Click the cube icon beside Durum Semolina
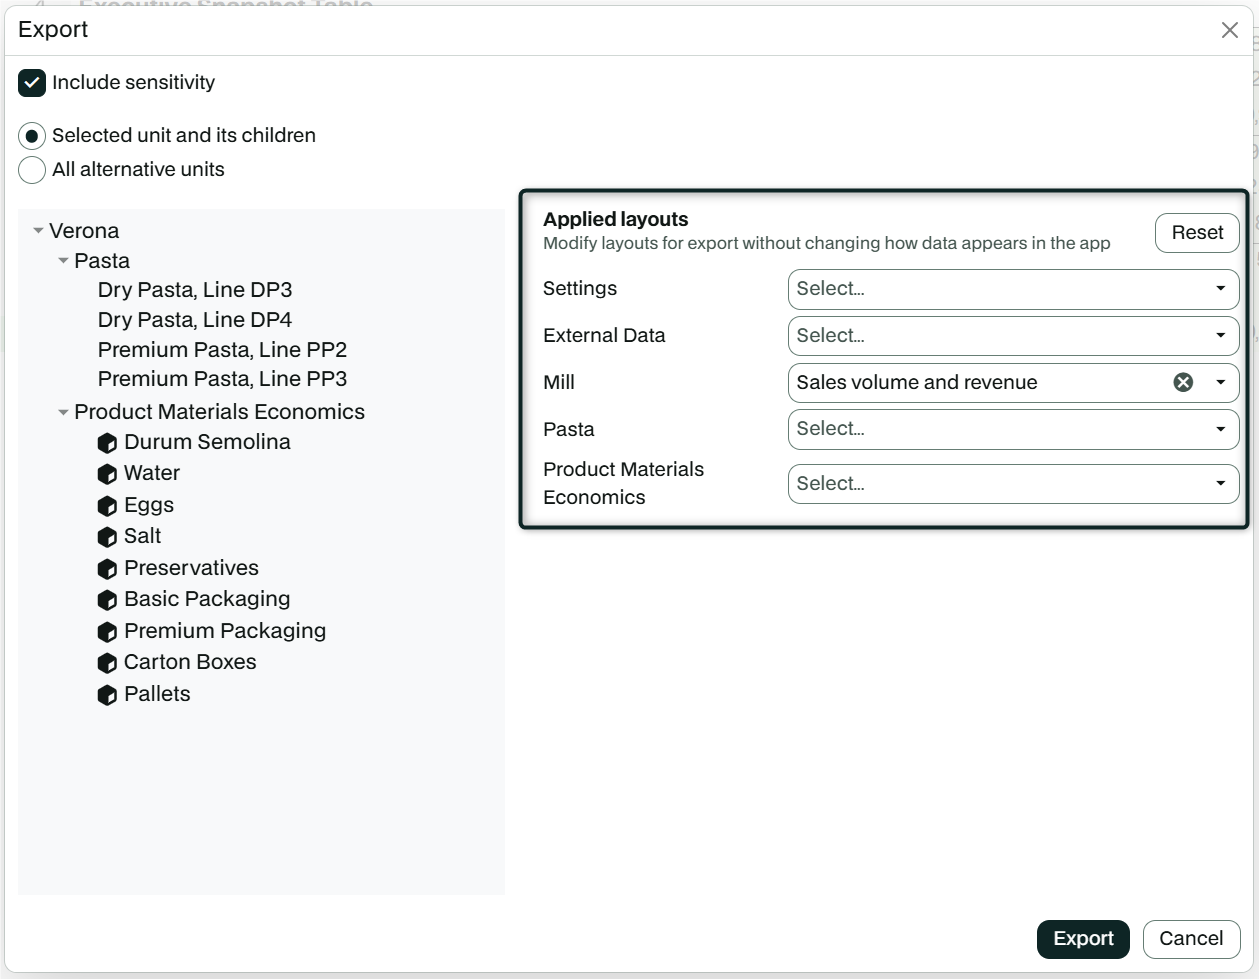The height and width of the screenshot is (979, 1259). tap(107, 443)
